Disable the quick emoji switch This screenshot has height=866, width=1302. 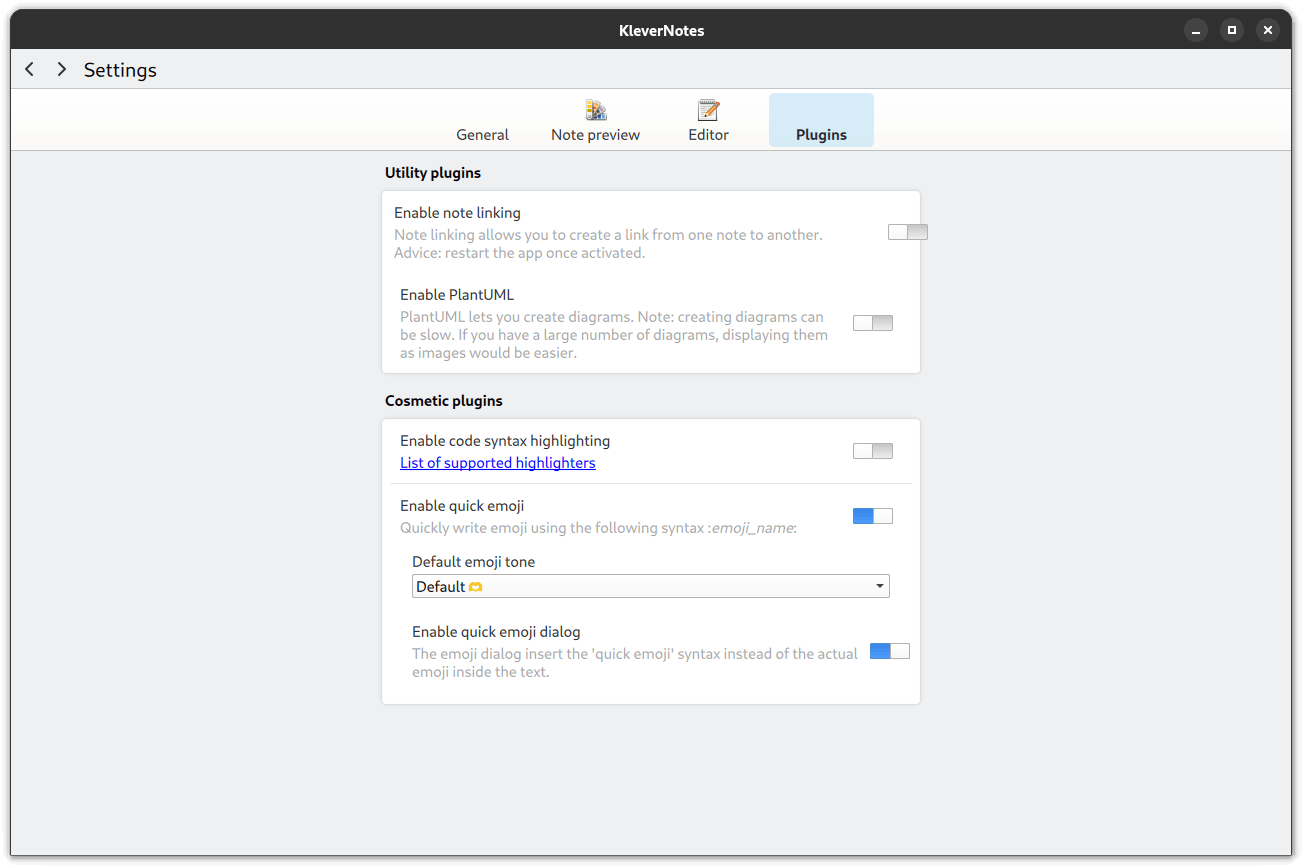point(872,516)
